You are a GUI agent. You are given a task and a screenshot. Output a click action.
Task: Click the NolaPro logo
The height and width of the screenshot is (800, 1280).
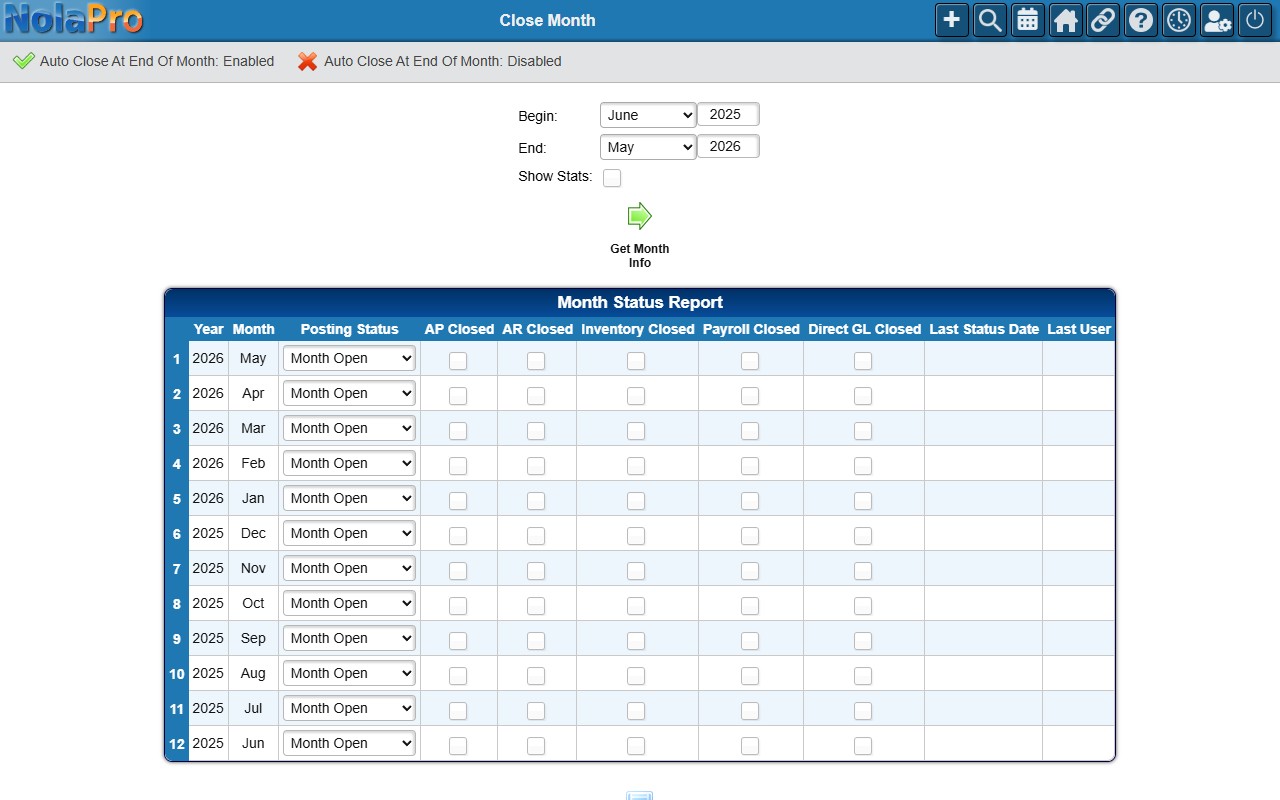(74, 19)
